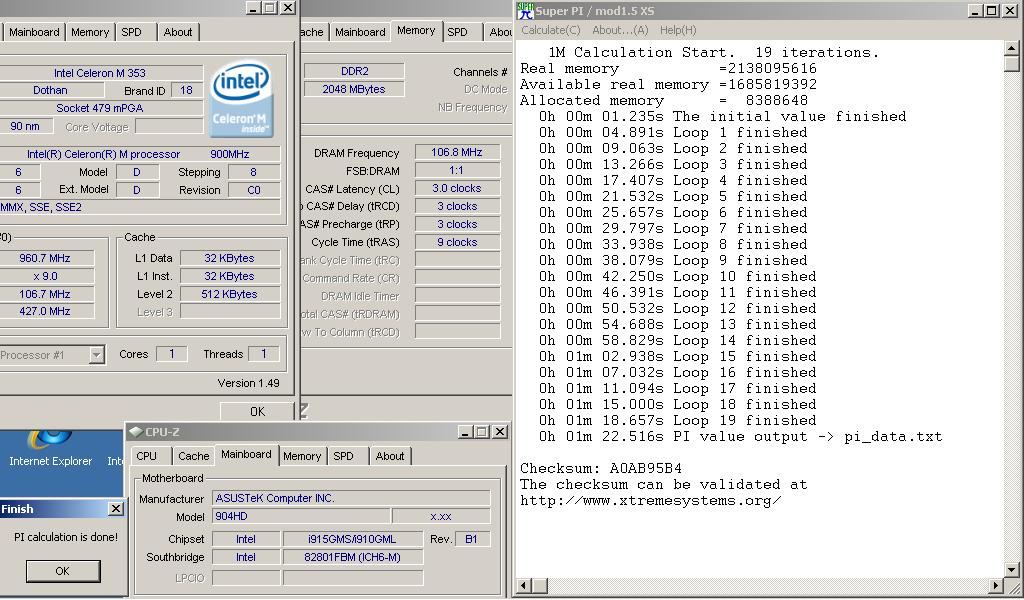Click the PI value output -> pi_data.txt line
Image resolution: width=1024 pixels, height=600 pixels.
[x=741, y=437]
